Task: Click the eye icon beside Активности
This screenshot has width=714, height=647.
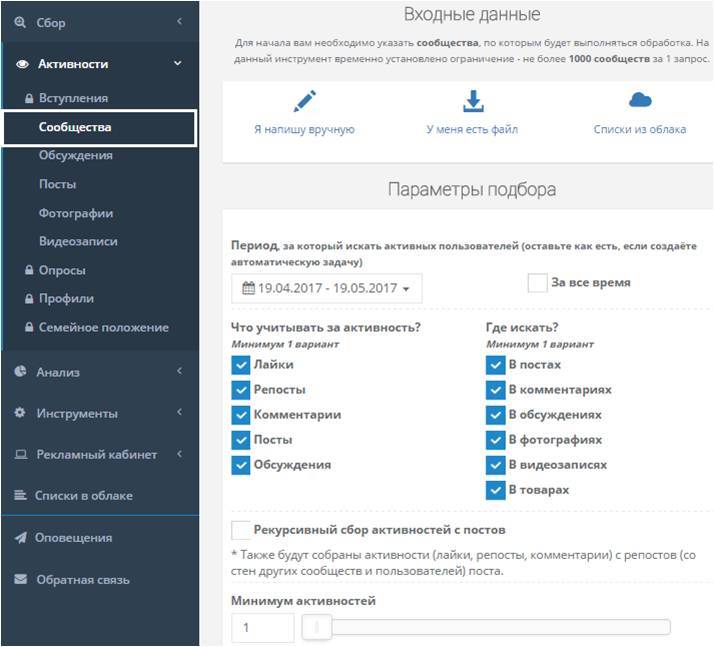Action: click(22, 64)
